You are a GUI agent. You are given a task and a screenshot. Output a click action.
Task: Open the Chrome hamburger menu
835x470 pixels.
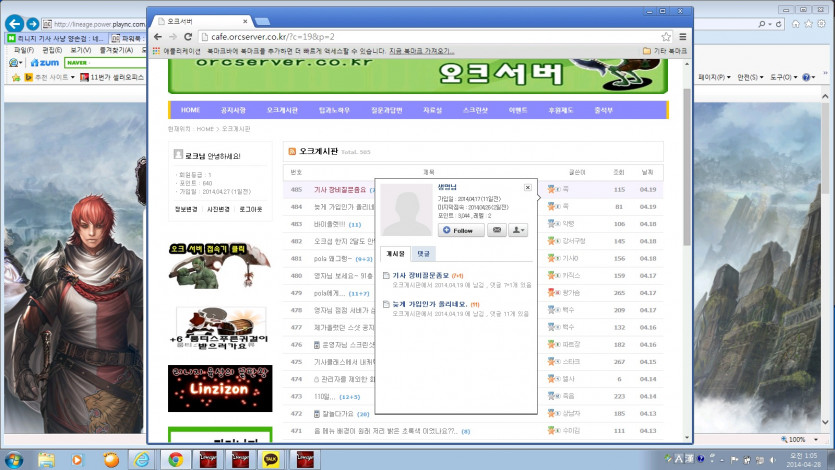coord(682,36)
